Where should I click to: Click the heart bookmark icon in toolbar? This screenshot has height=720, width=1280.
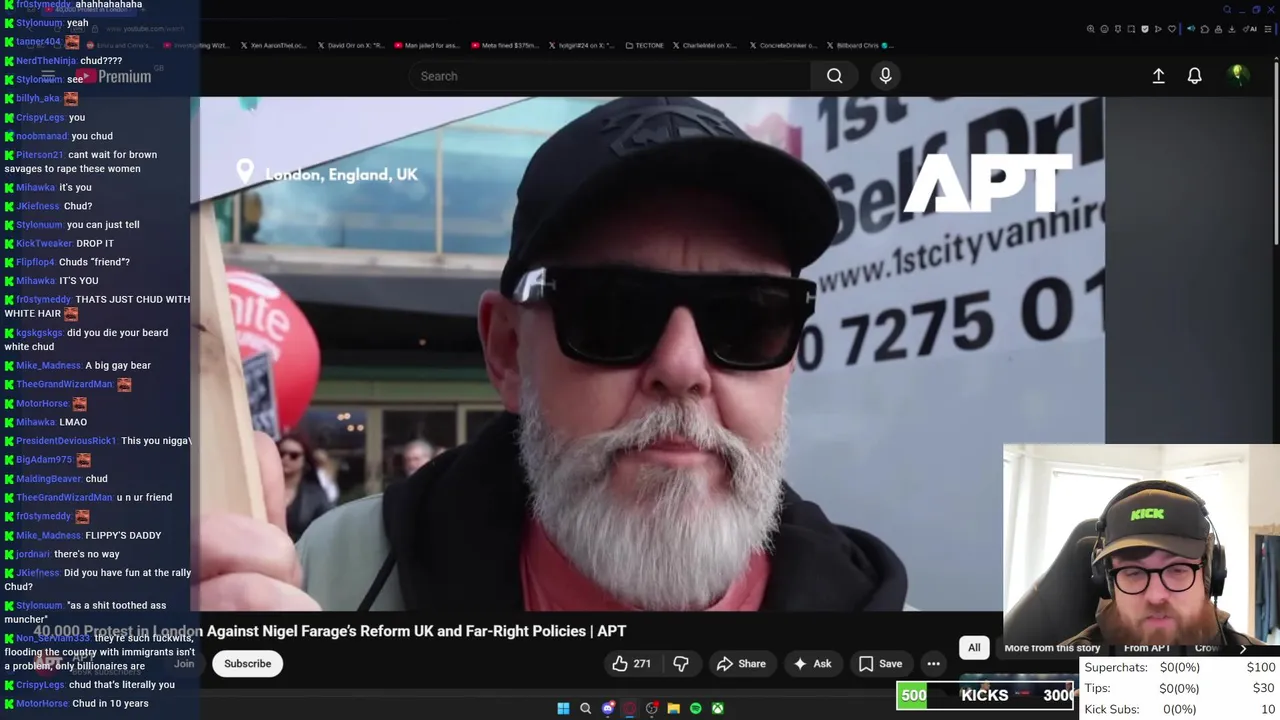pos(1172,29)
